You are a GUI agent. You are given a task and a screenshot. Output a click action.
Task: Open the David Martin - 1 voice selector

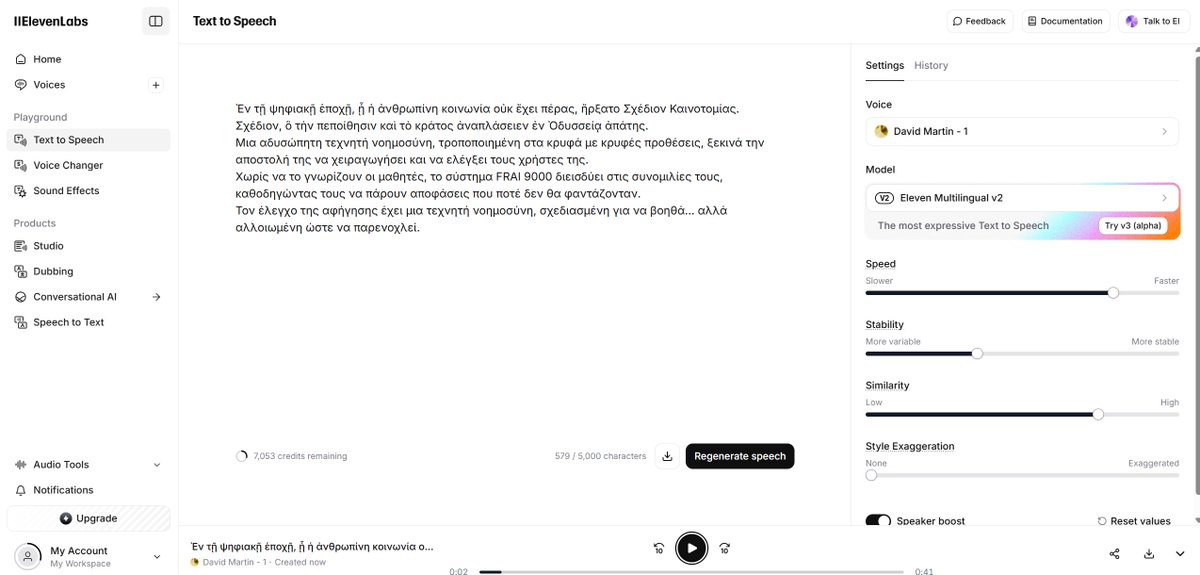[x=1022, y=131]
